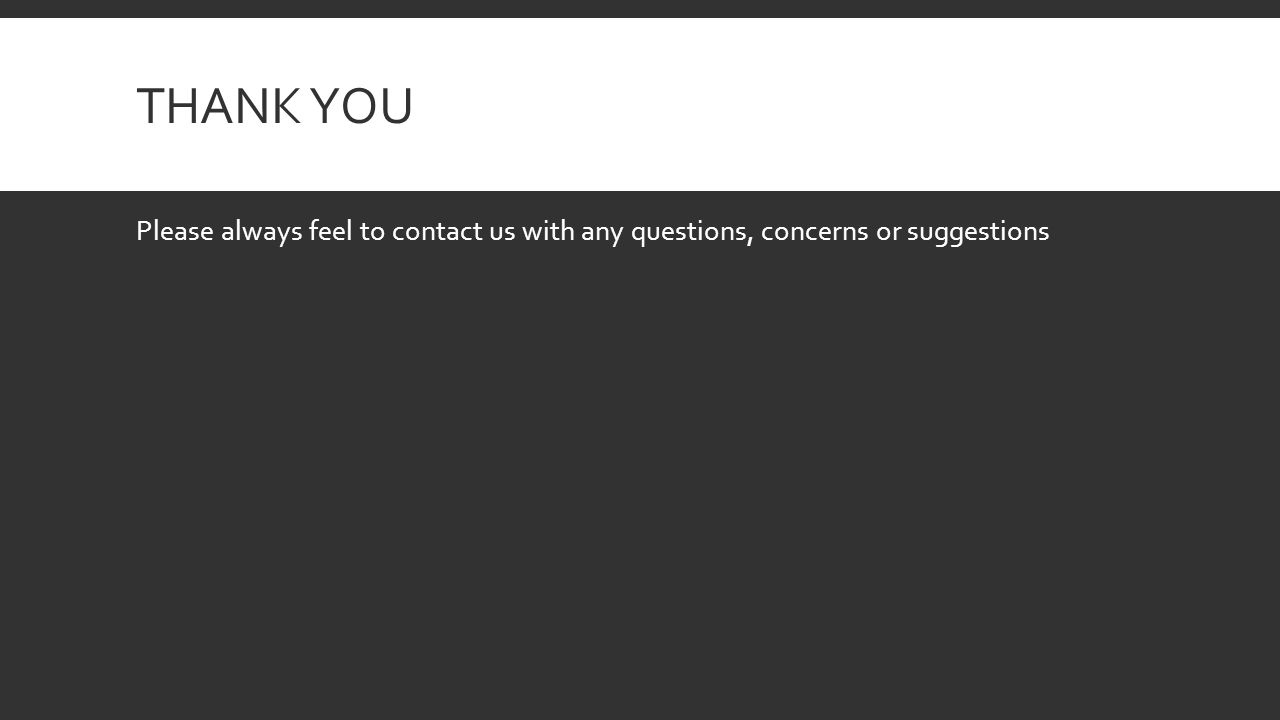1280x720 pixels.
Task: Click the word to before contact
Action: click(373, 233)
